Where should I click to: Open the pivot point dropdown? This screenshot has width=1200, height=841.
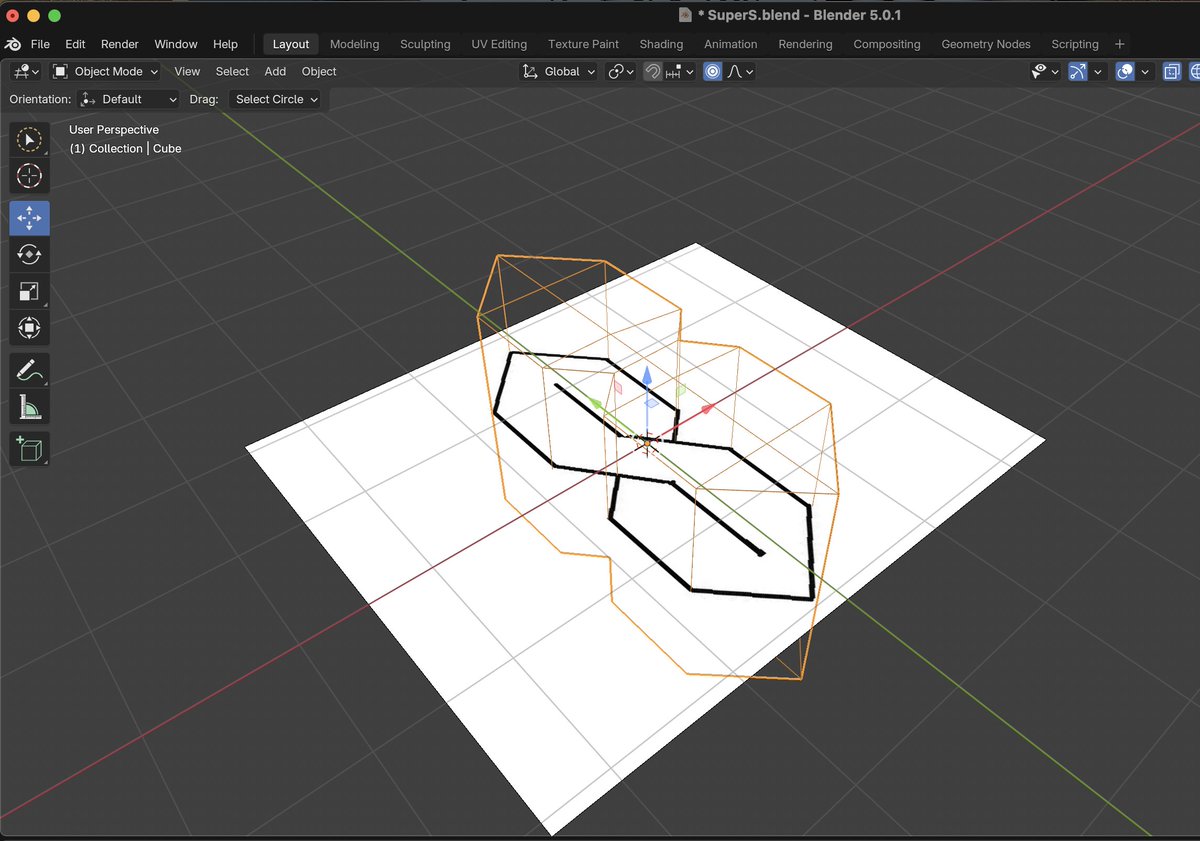pyautogui.click(x=620, y=71)
